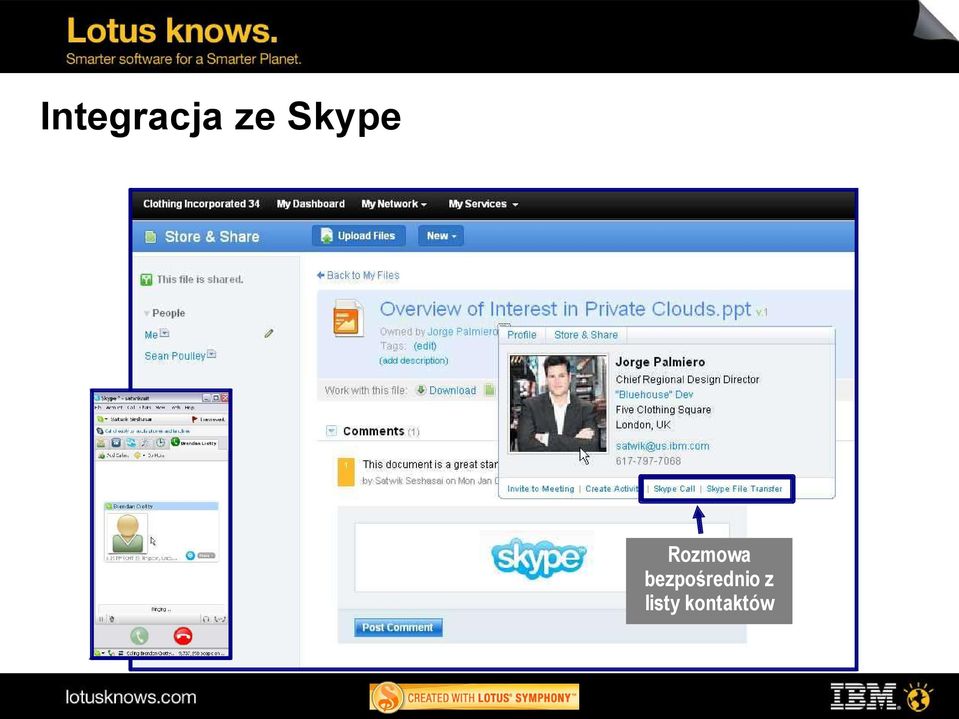
Task: Click the Post Comment button
Action: [398, 627]
